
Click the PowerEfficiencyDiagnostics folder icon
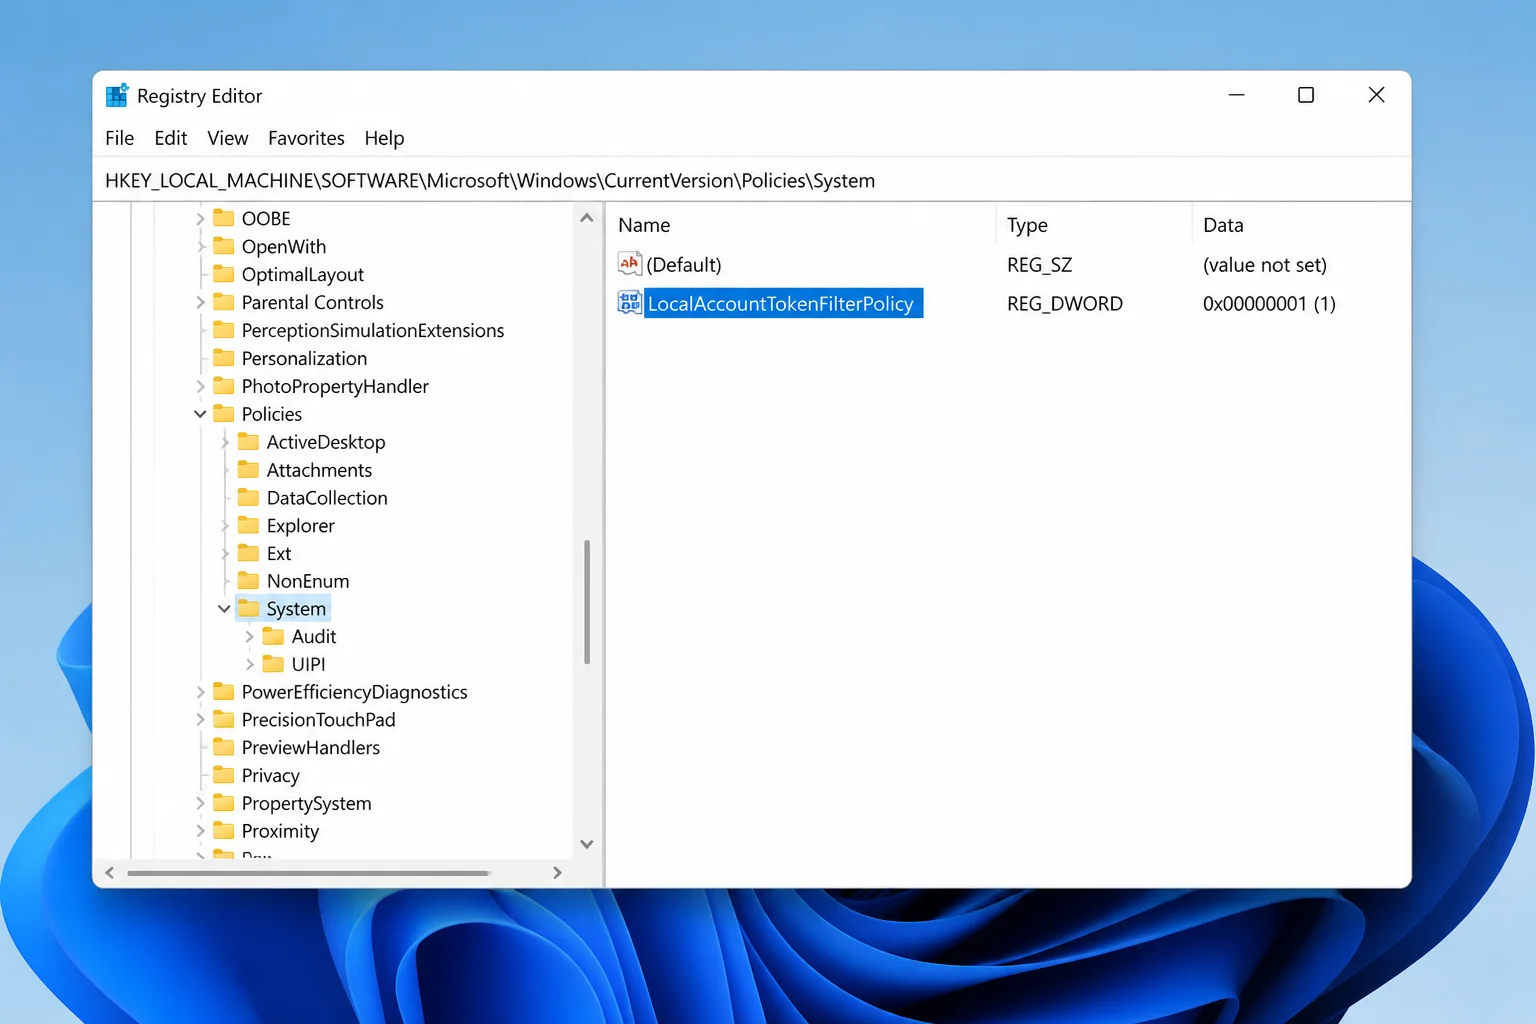[224, 692]
